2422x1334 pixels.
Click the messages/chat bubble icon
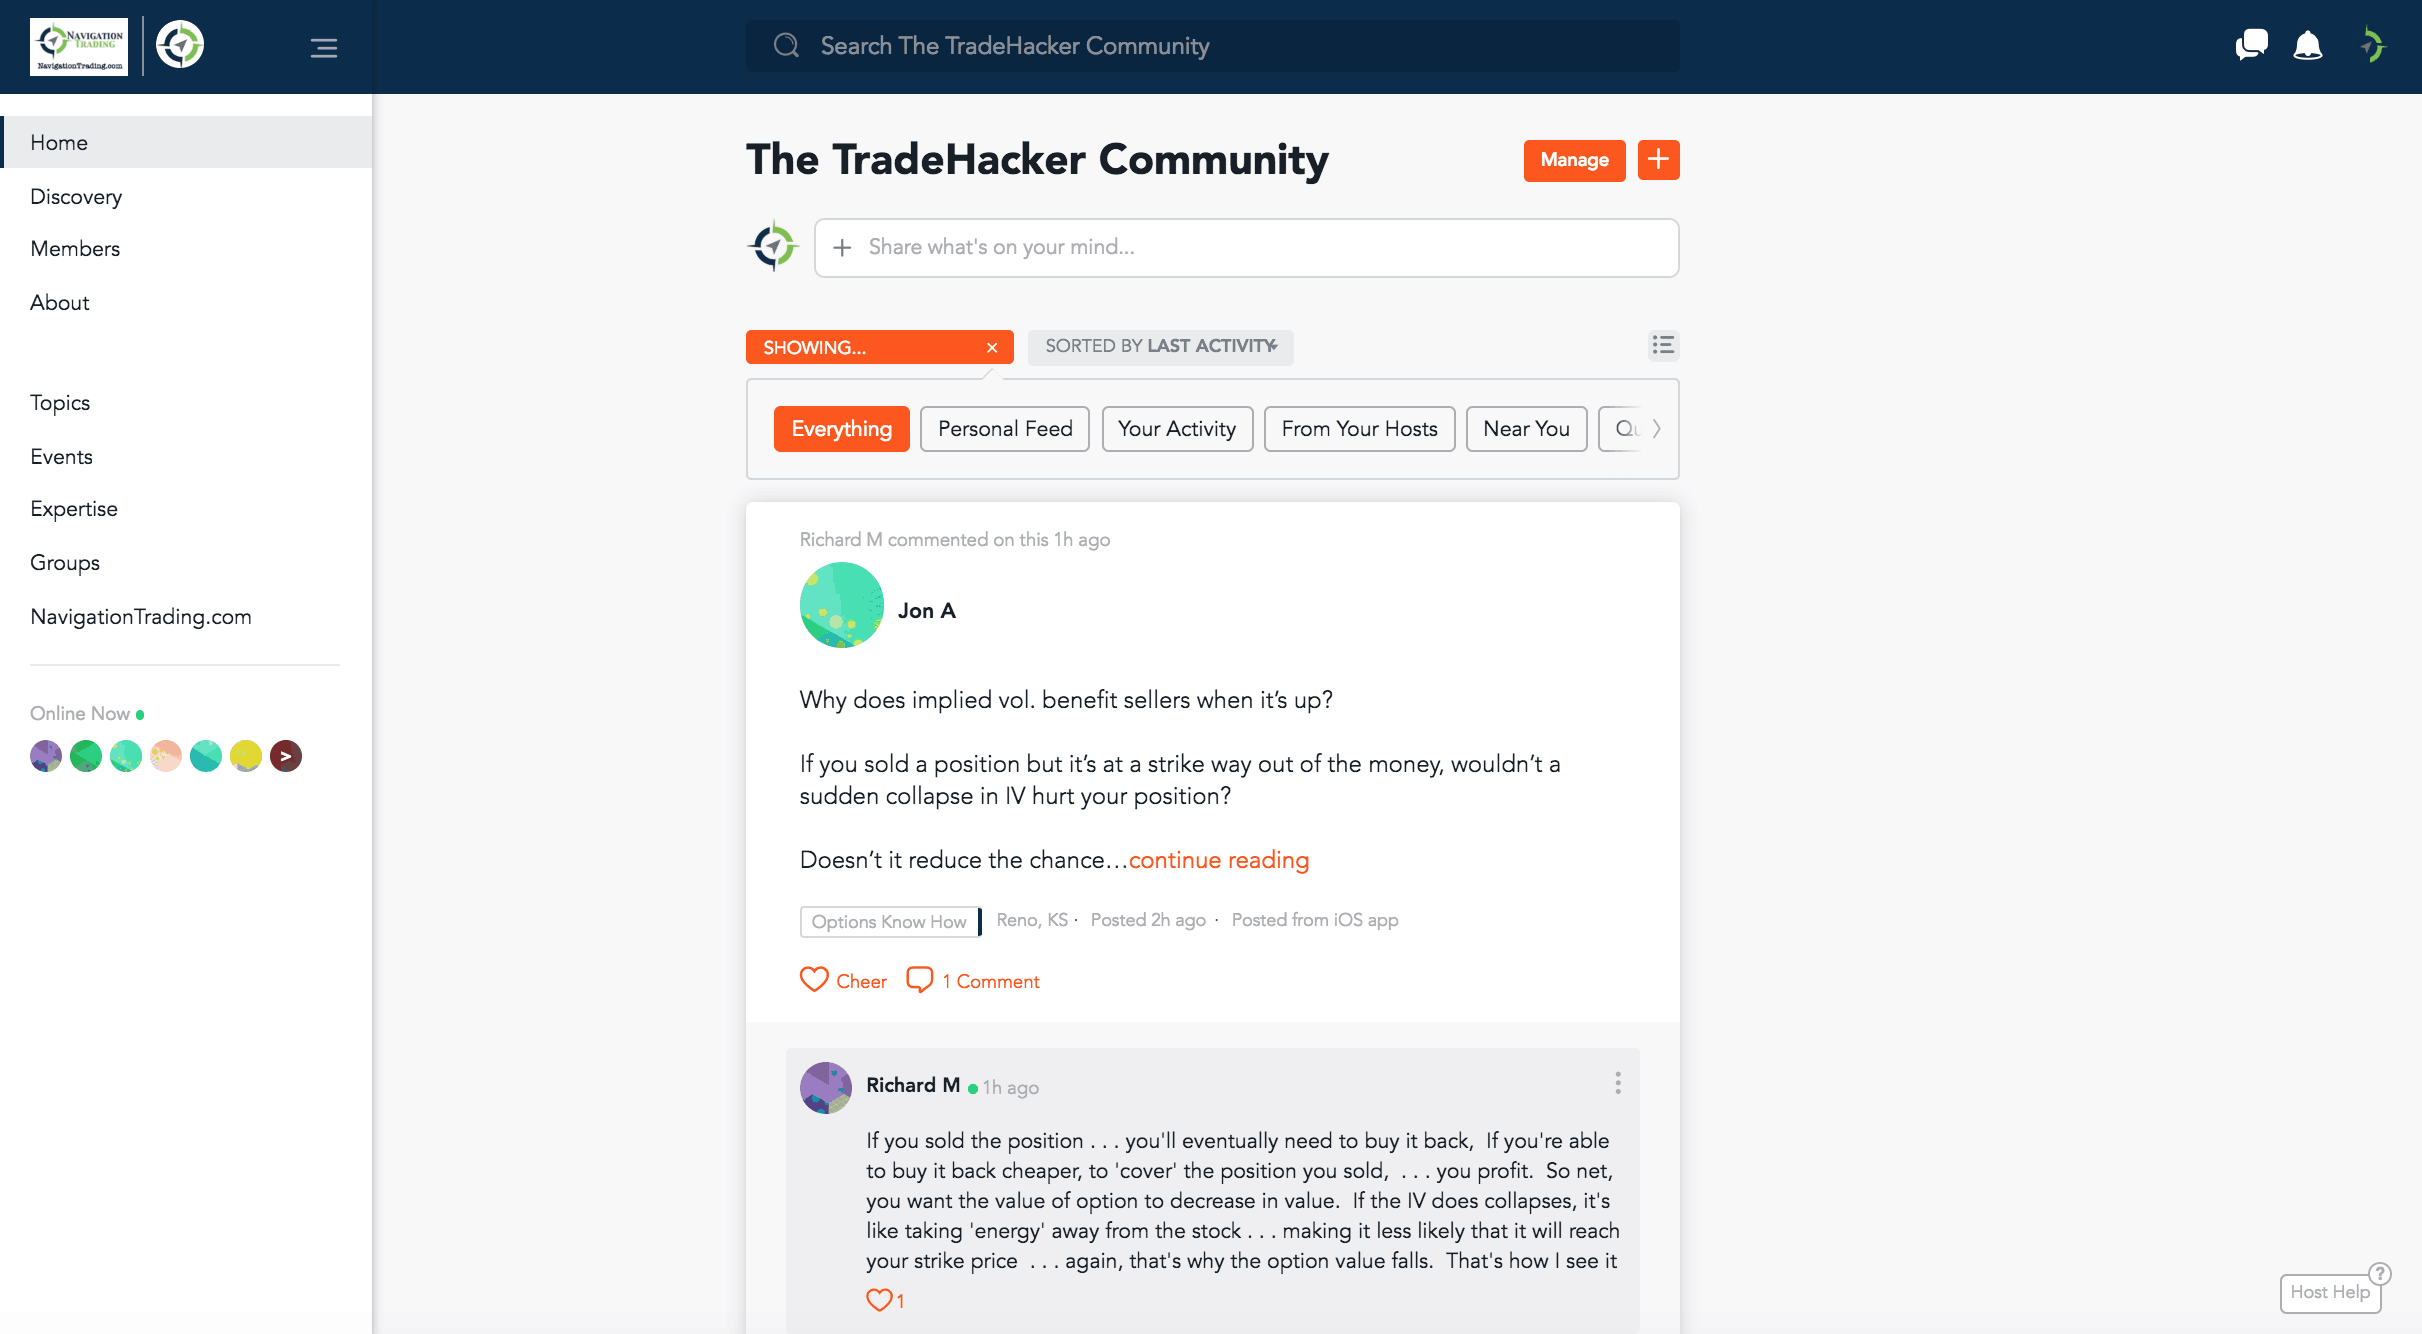(2250, 44)
